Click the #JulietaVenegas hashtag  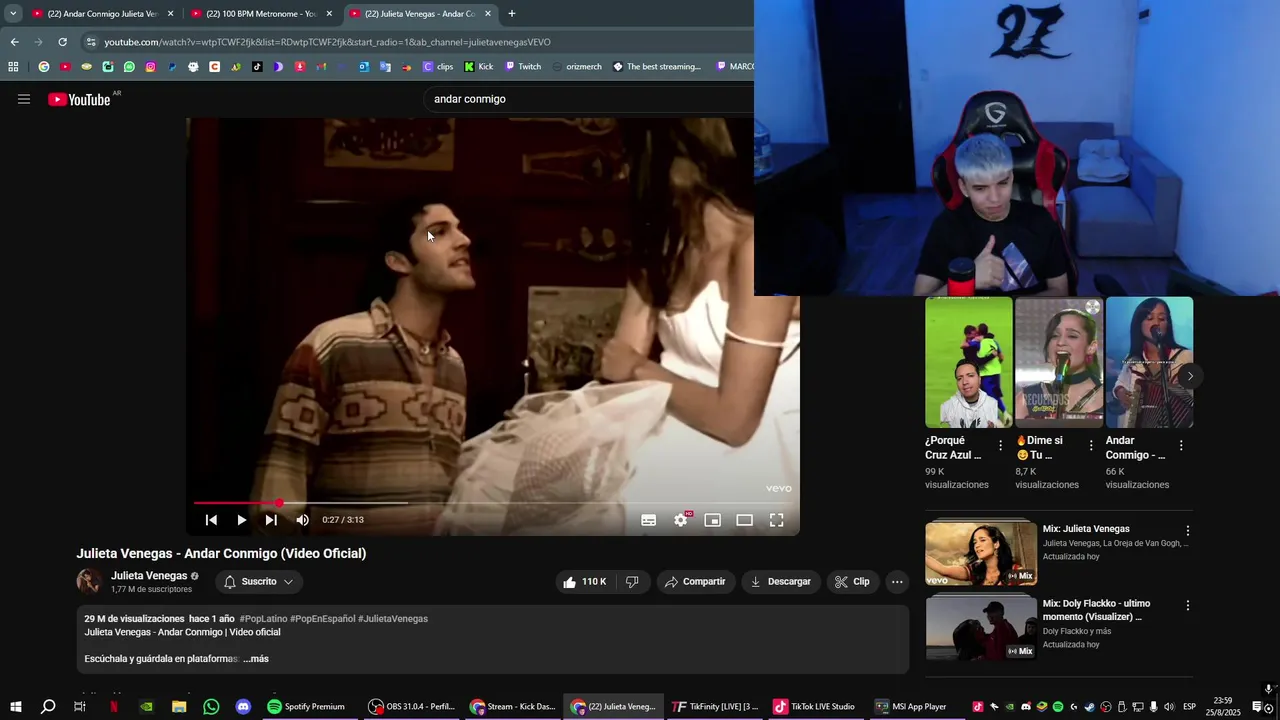click(x=393, y=619)
